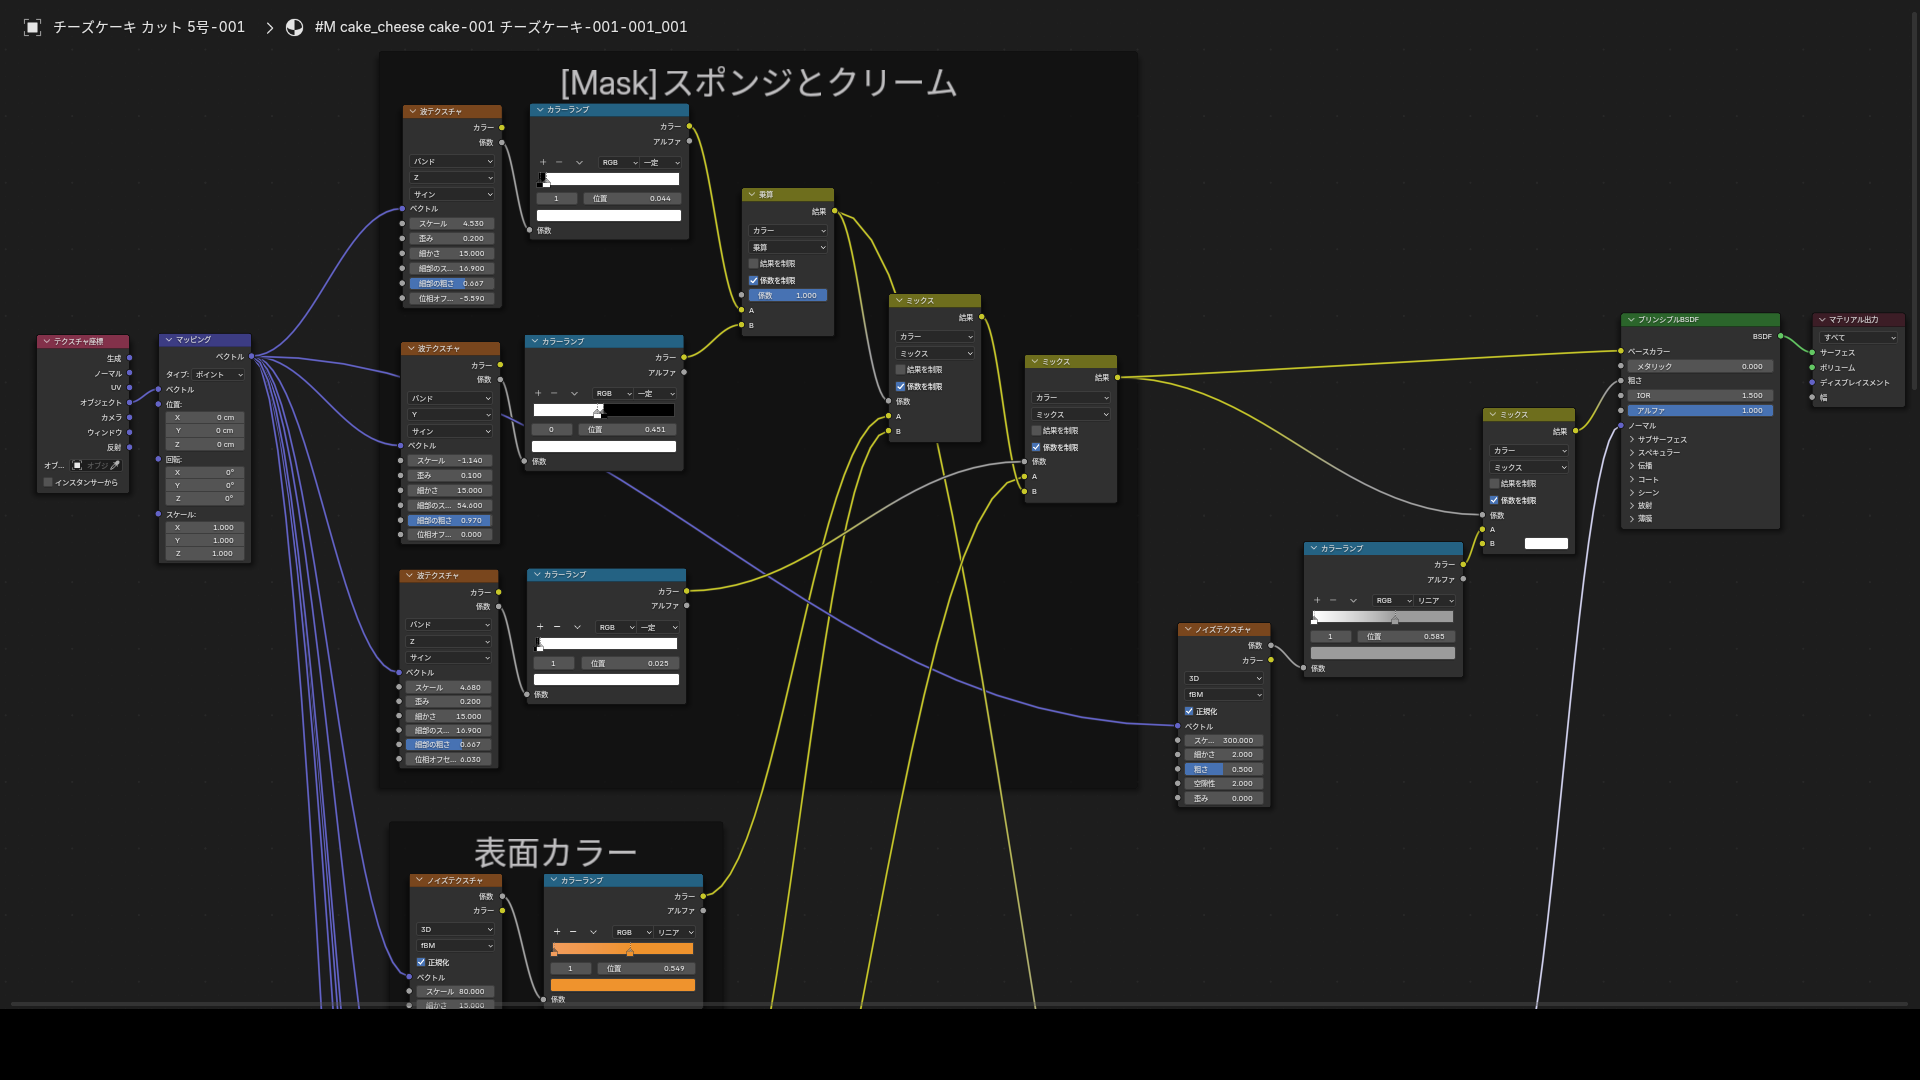The height and width of the screenshot is (1080, 1920).
Task: Click the BSDF output socket on プリンシプルBSDF
Action: (x=1781, y=336)
